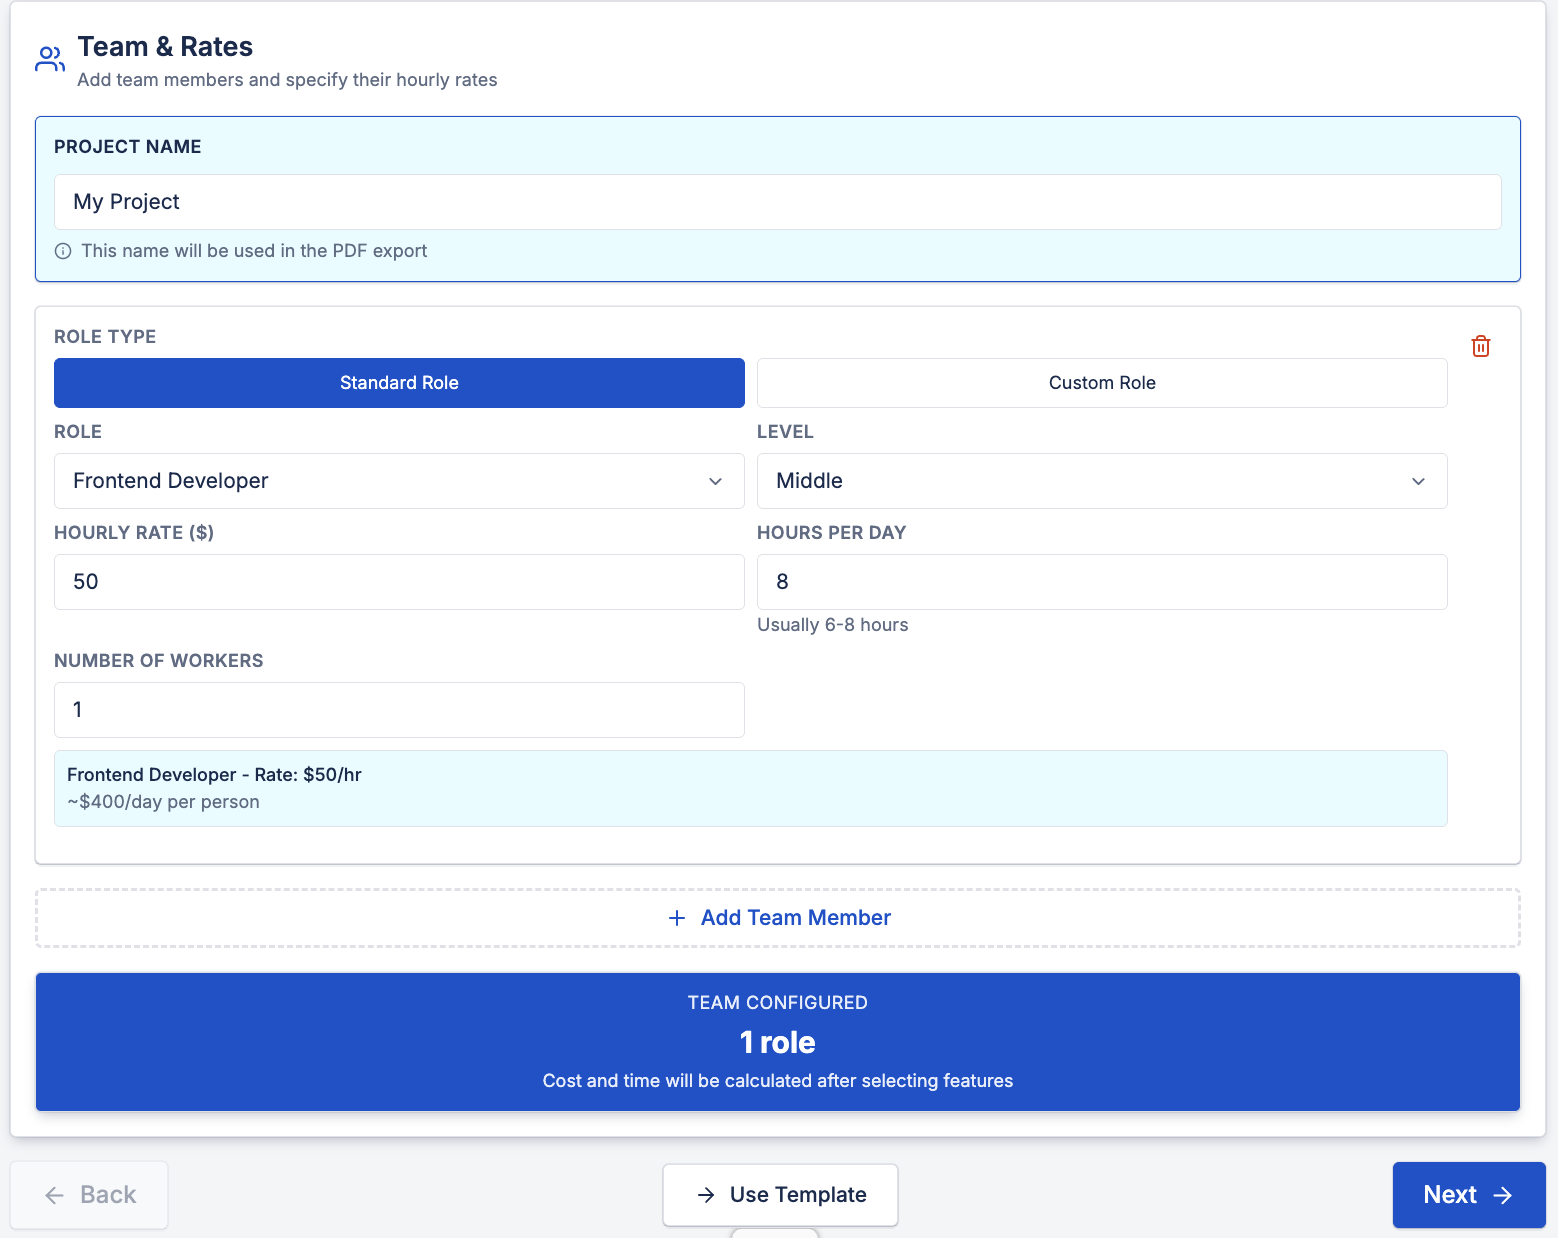The height and width of the screenshot is (1238, 1558).
Task: Click inside the Project Name field
Action: (x=777, y=201)
